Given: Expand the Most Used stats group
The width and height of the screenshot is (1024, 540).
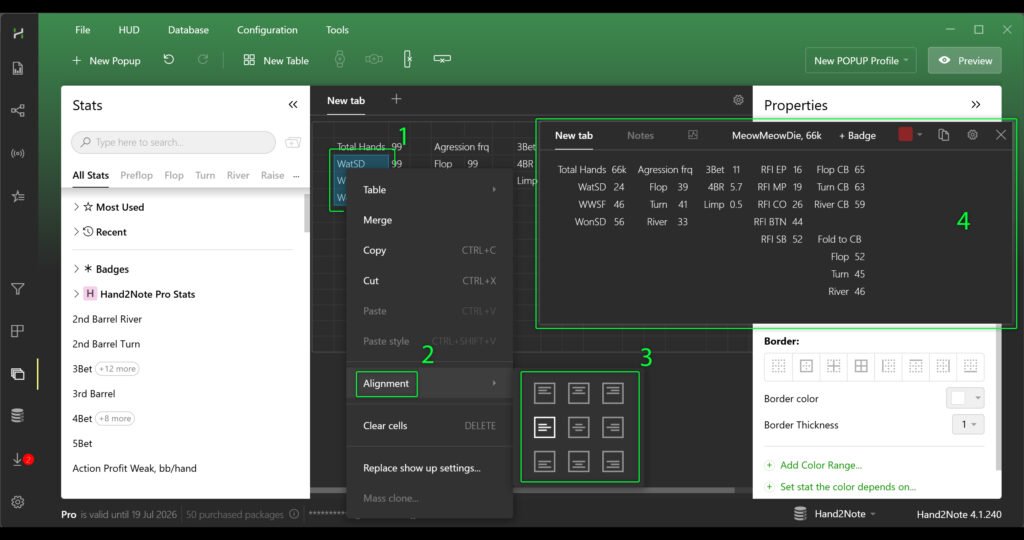Looking at the screenshot, I should [77, 207].
